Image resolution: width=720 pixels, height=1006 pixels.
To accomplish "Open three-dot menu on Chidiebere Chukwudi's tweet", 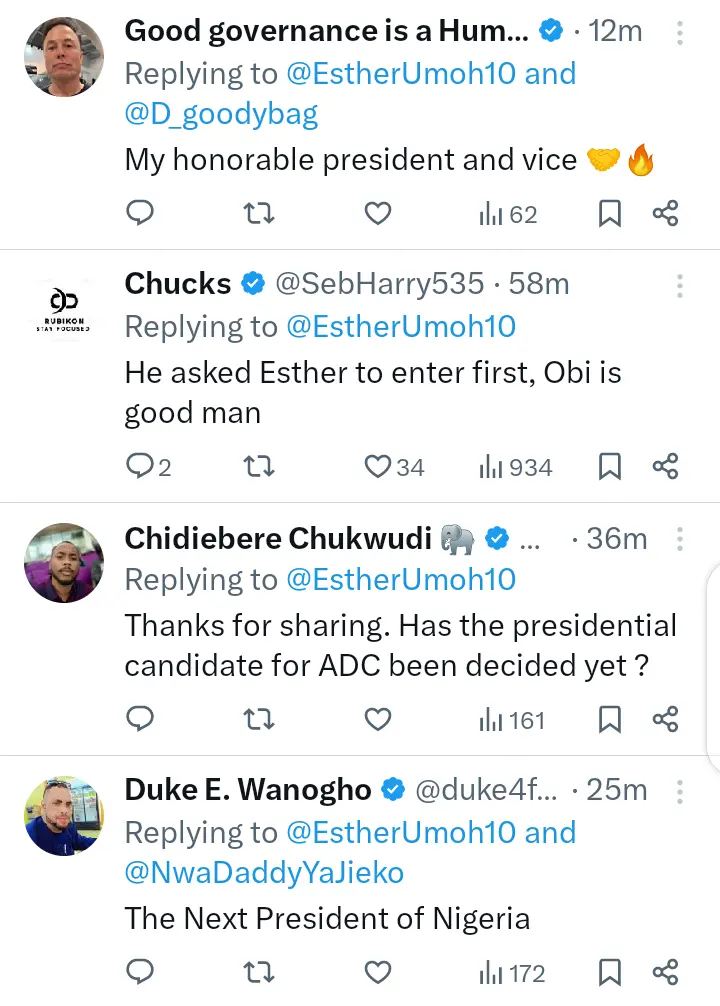I will [x=680, y=540].
